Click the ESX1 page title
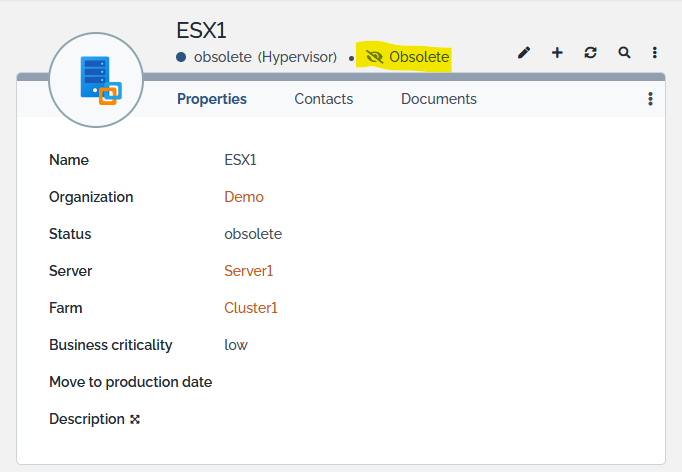682x472 pixels. pos(201,30)
